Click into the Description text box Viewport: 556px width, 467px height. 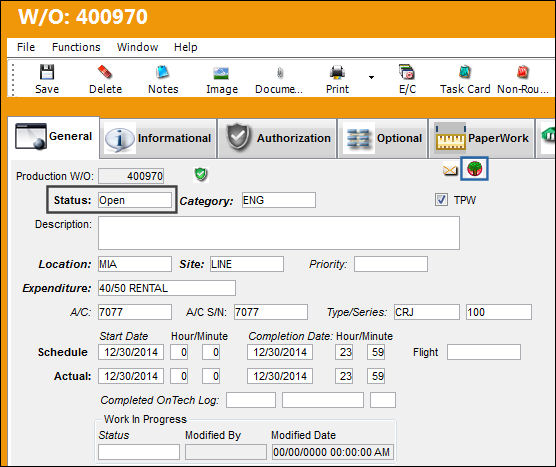pos(279,233)
